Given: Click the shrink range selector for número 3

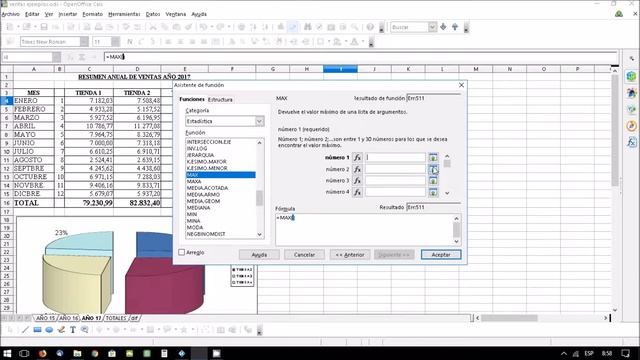Looking at the screenshot, I should point(433,180).
